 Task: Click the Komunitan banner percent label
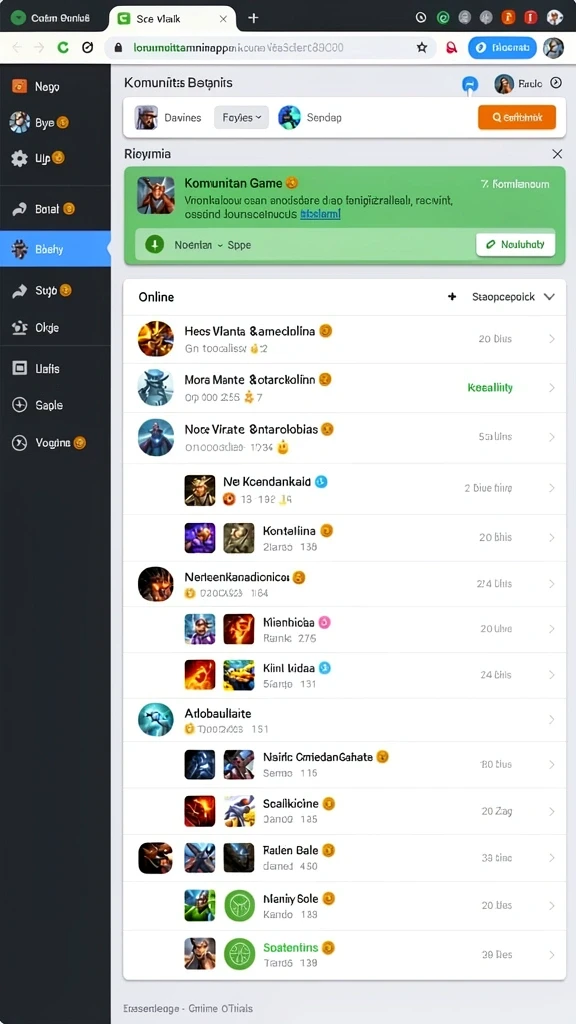(x=515, y=184)
